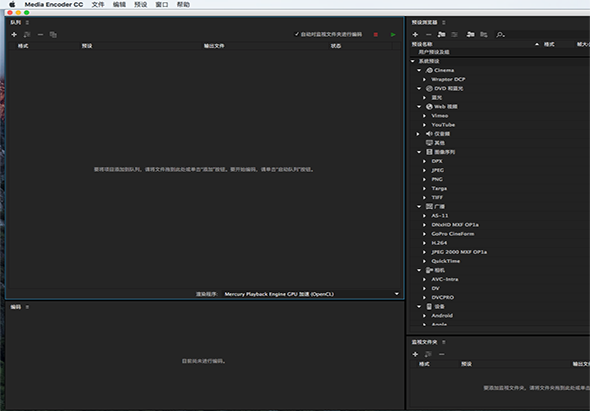This screenshot has height=411, width=590.
Task: Click the watch folder 预设 column header
Action: point(466,364)
